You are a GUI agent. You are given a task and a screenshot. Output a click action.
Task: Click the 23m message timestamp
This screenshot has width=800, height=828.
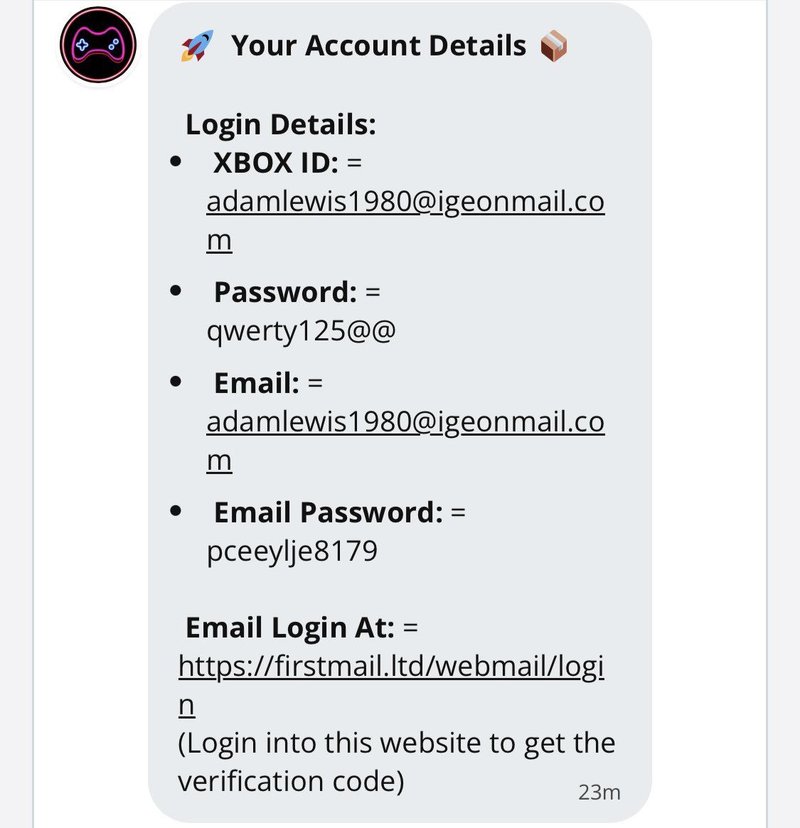tap(599, 793)
